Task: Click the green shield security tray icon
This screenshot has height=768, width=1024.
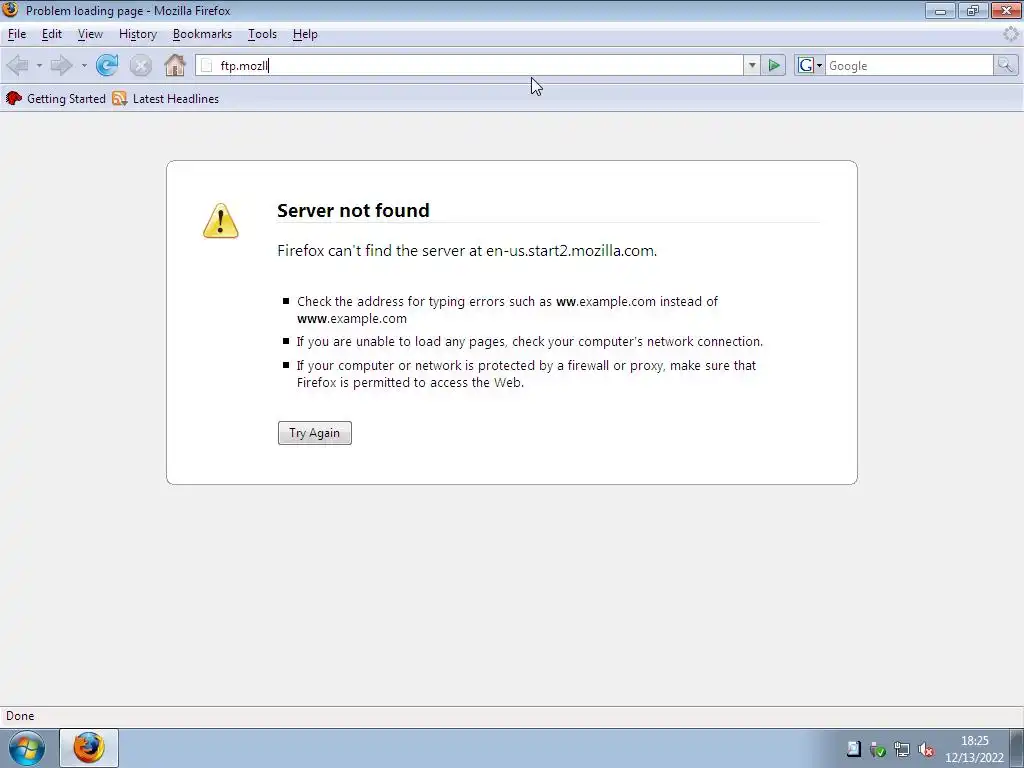Action: coord(878,750)
